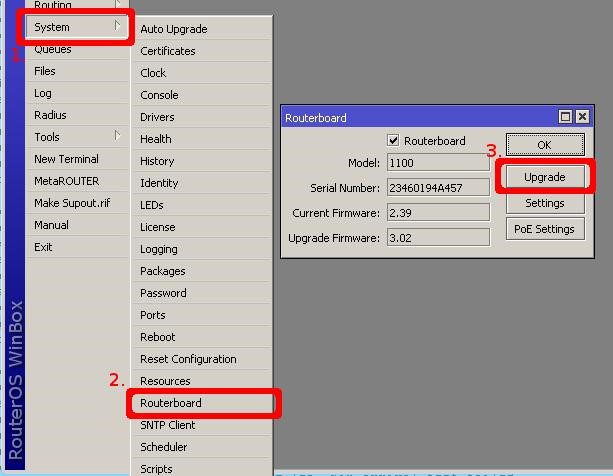Viewport: 613px width, 476px height.
Task: Click the Upgrade Firmware value field
Action: tap(437, 238)
